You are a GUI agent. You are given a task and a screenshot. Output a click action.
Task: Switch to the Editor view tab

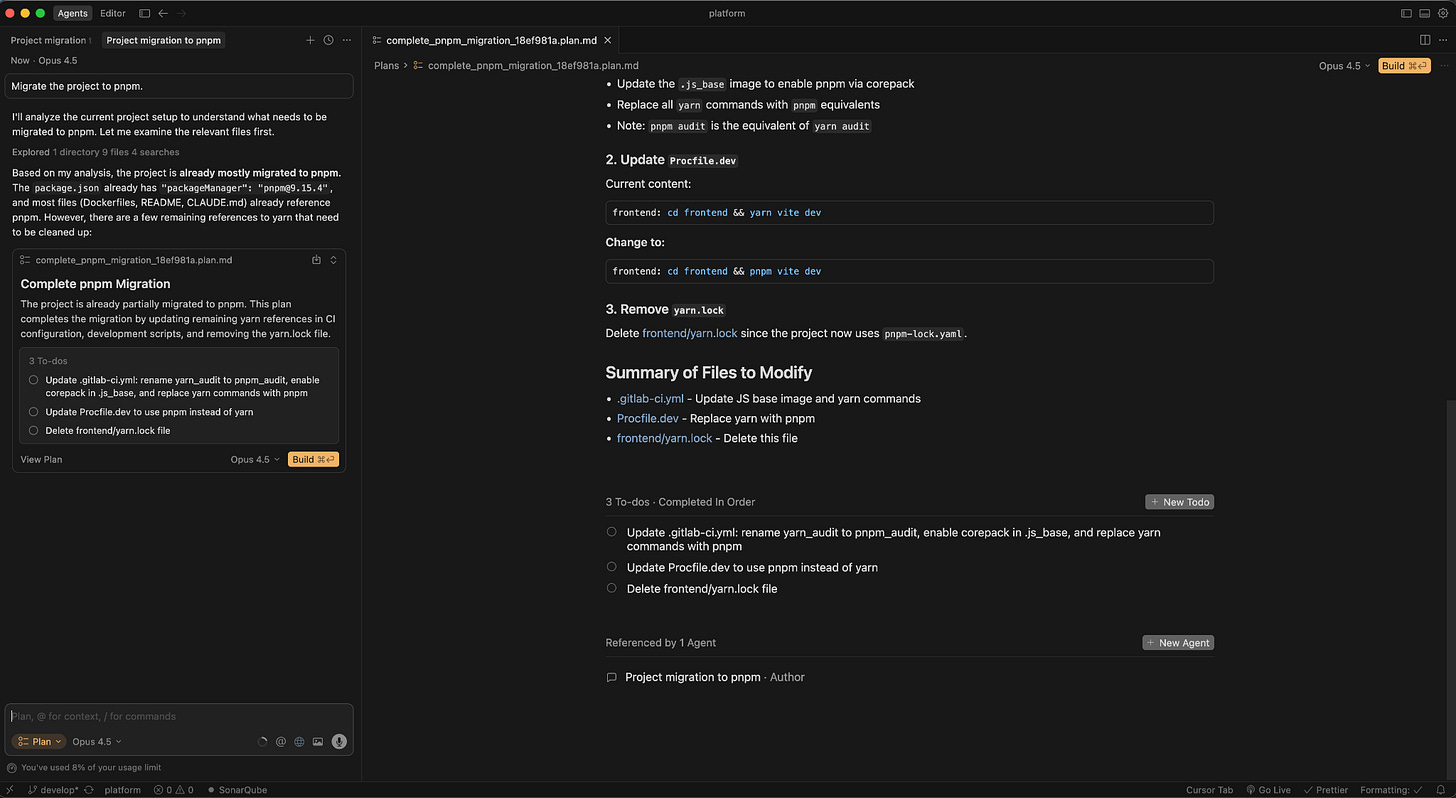click(113, 13)
